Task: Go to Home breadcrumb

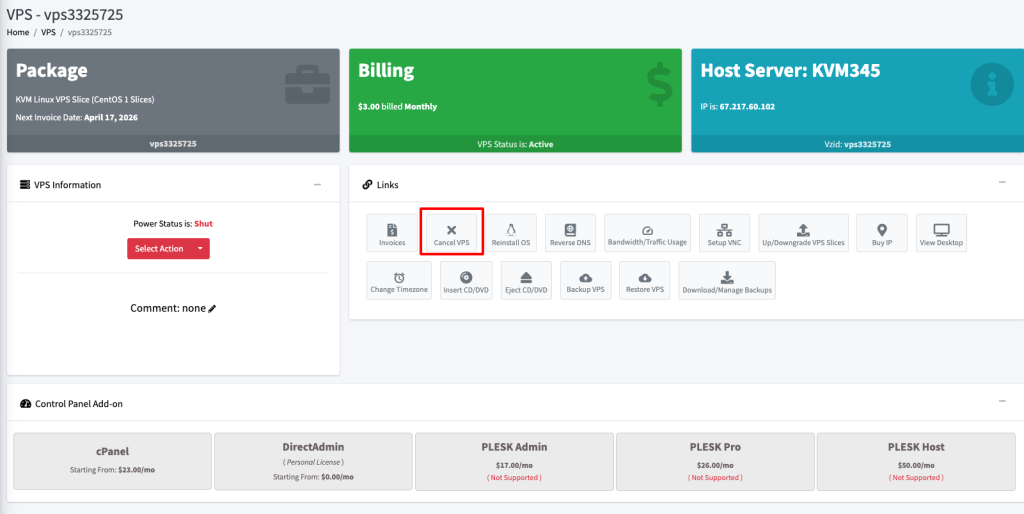Action: (x=18, y=32)
